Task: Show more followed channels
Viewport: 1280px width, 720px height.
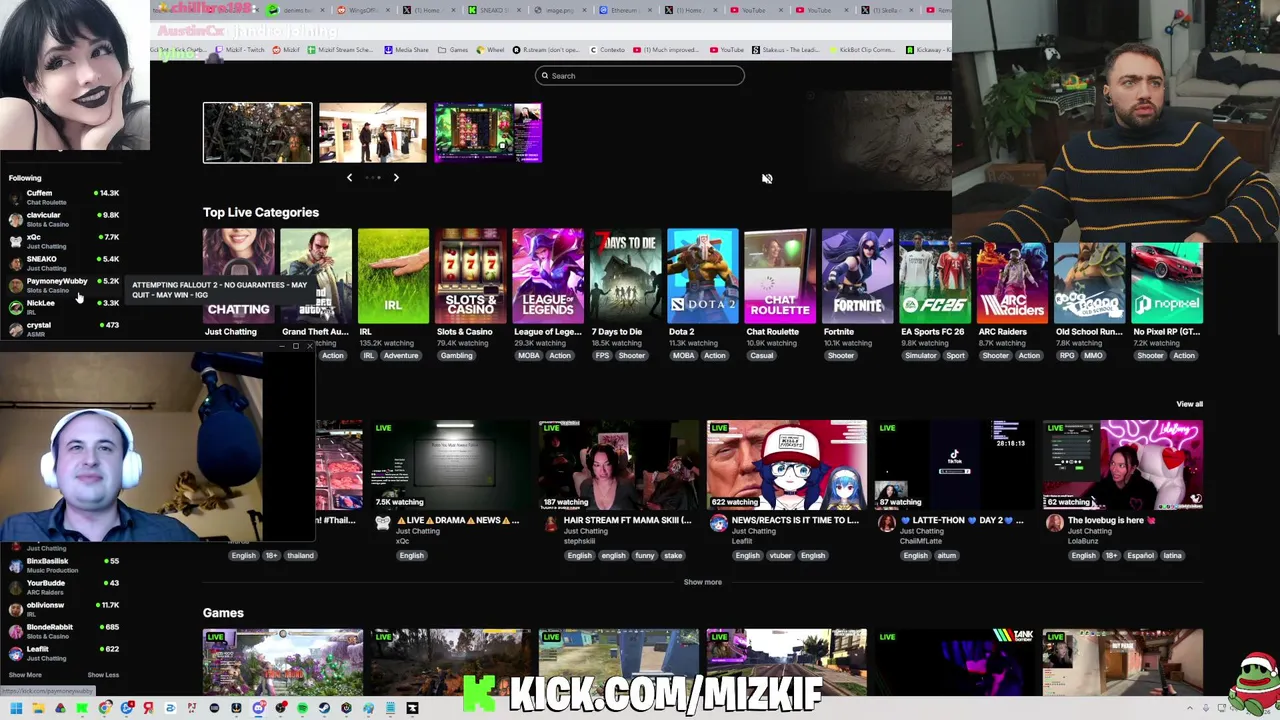Action: coord(25,675)
